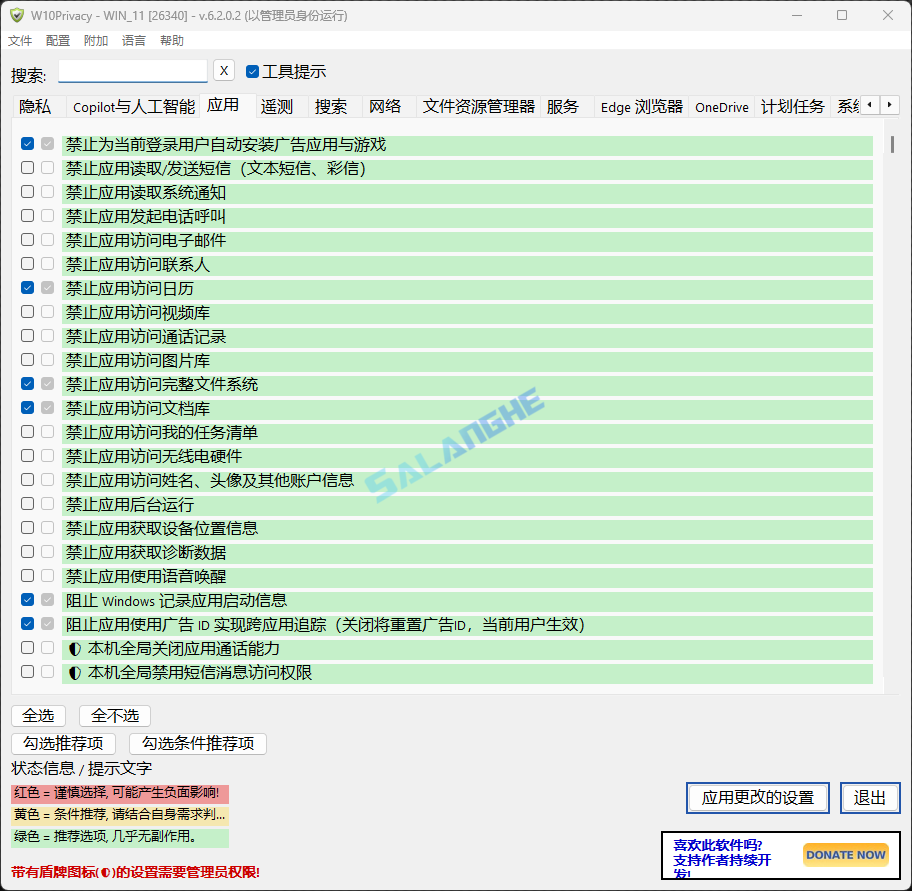The width and height of the screenshot is (912, 891).
Task: Clear the search with the X button
Action: (x=224, y=70)
